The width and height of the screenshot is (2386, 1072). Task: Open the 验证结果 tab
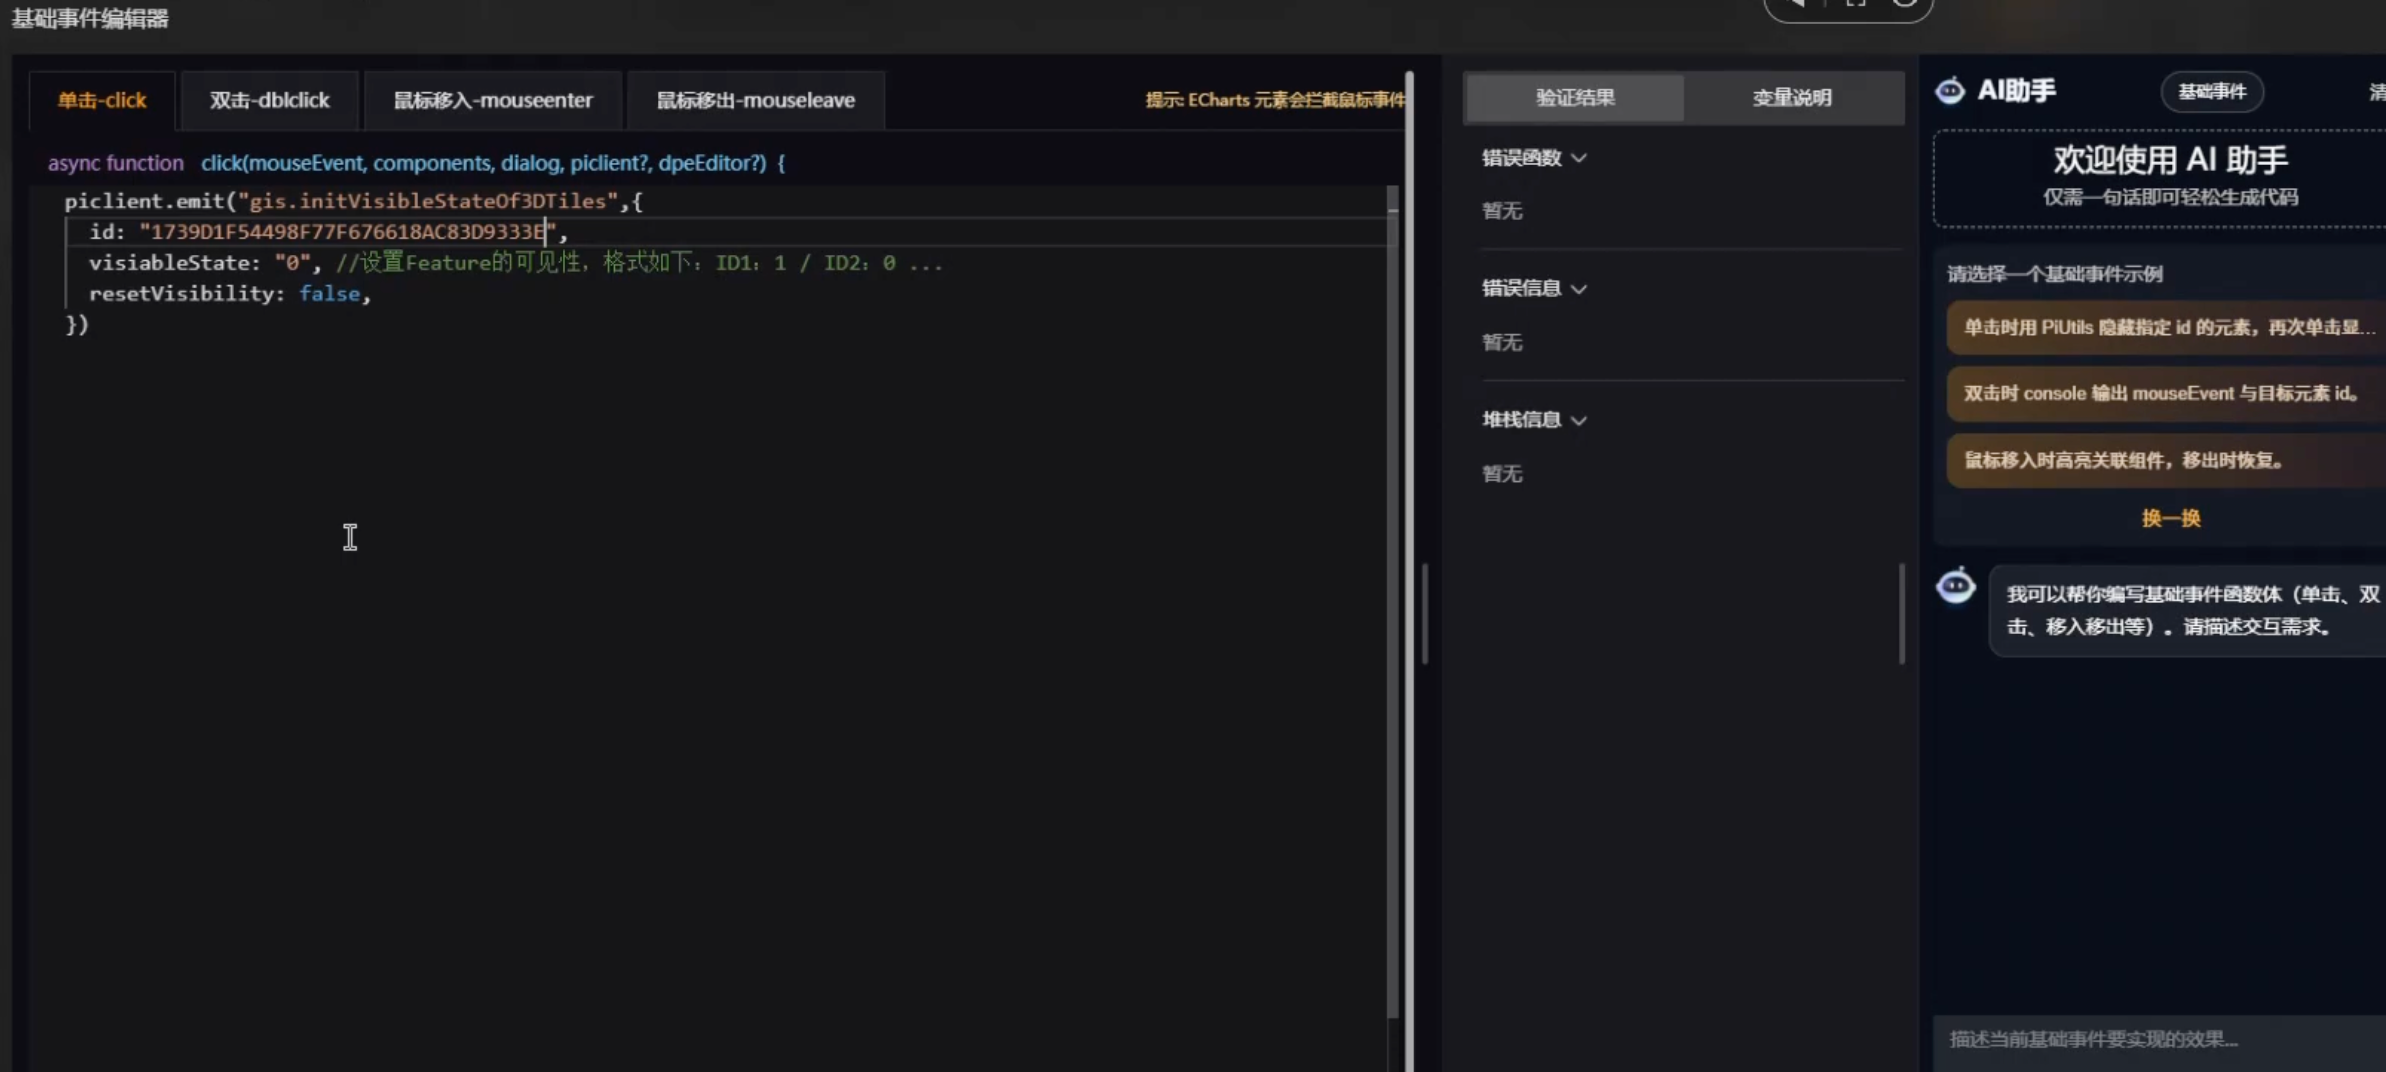click(x=1575, y=98)
